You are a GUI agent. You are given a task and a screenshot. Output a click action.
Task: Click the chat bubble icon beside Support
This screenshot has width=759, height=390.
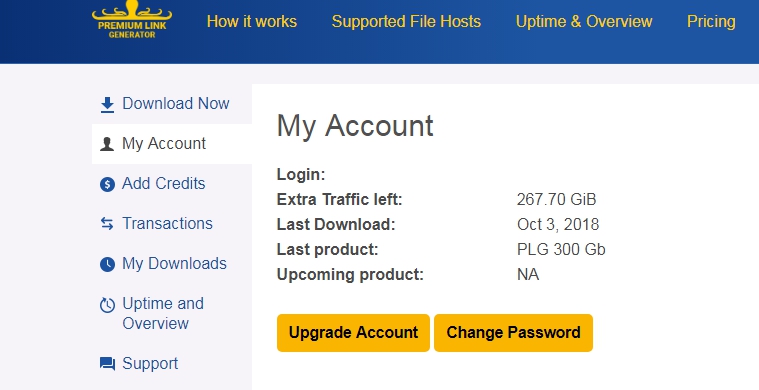[107, 364]
